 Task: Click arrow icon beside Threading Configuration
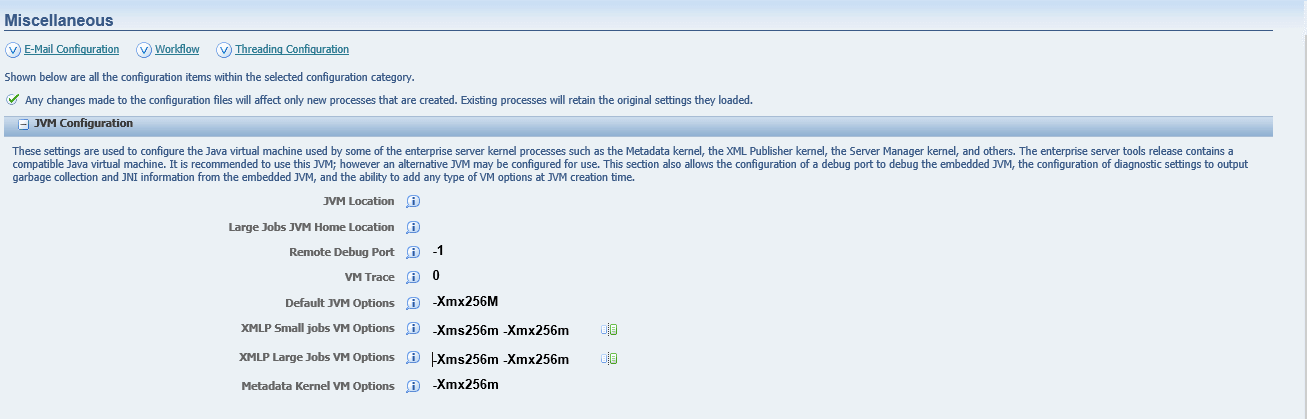coord(223,50)
